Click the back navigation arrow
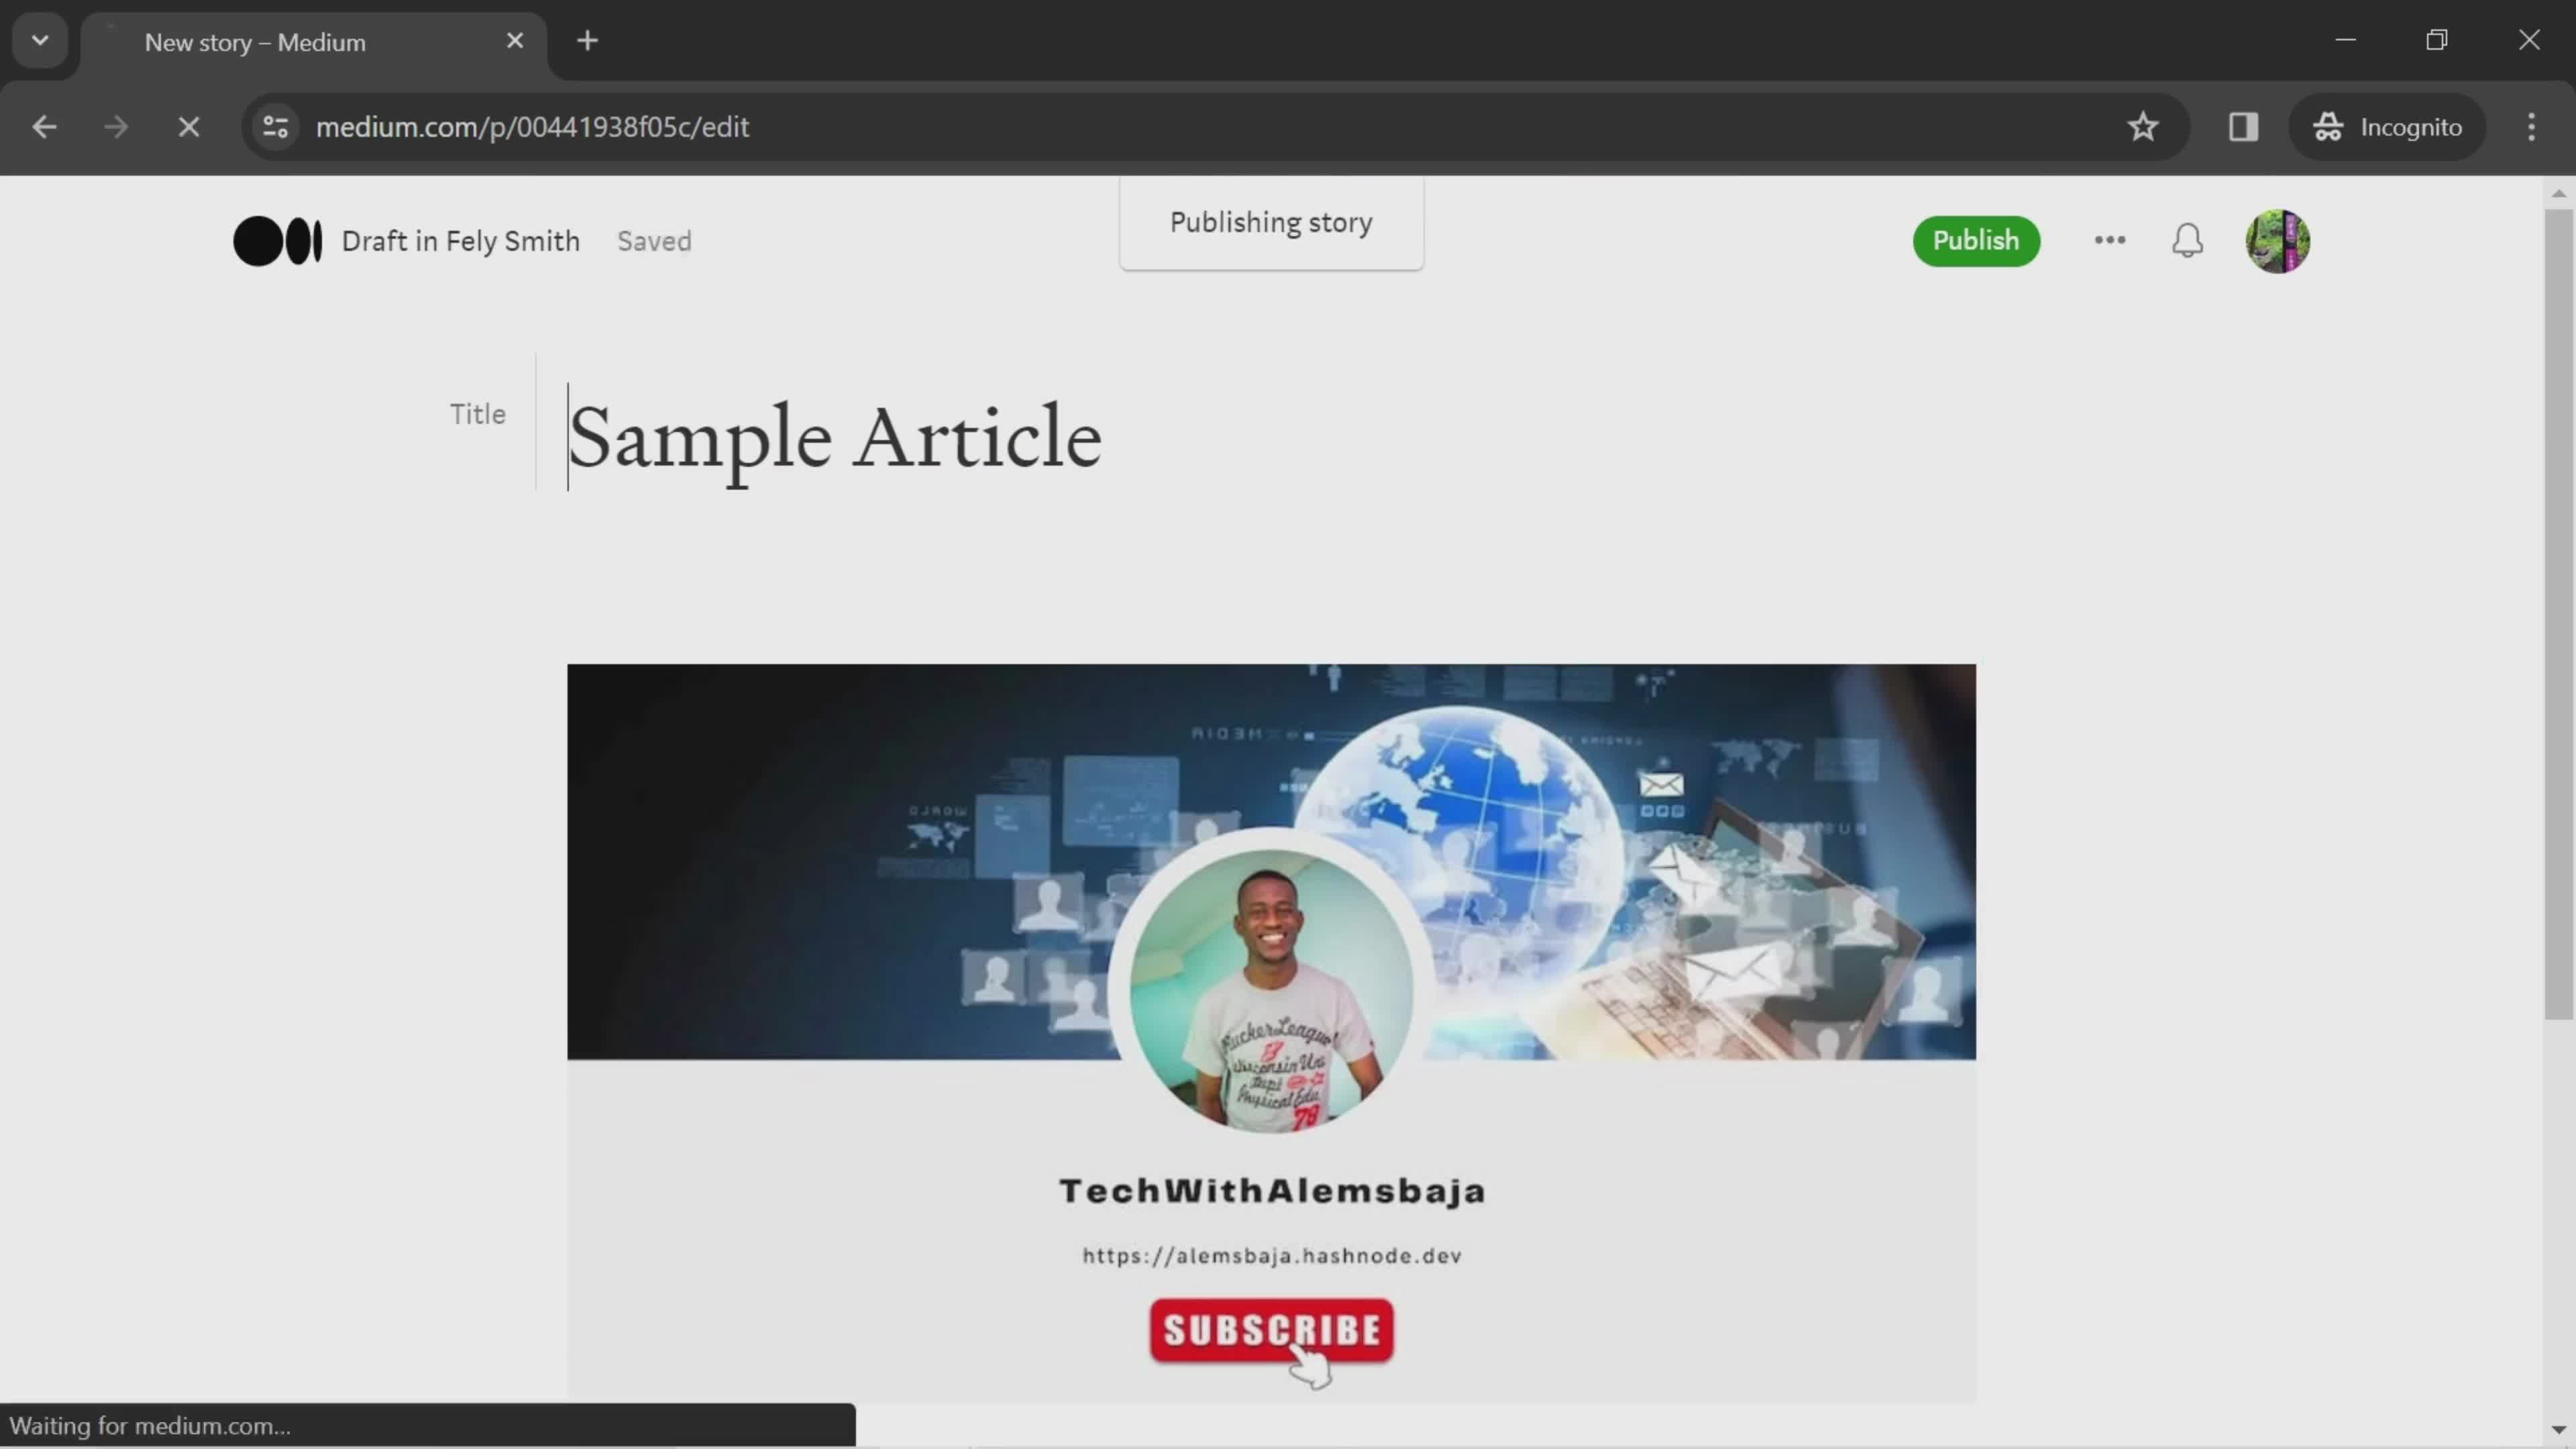 (44, 125)
